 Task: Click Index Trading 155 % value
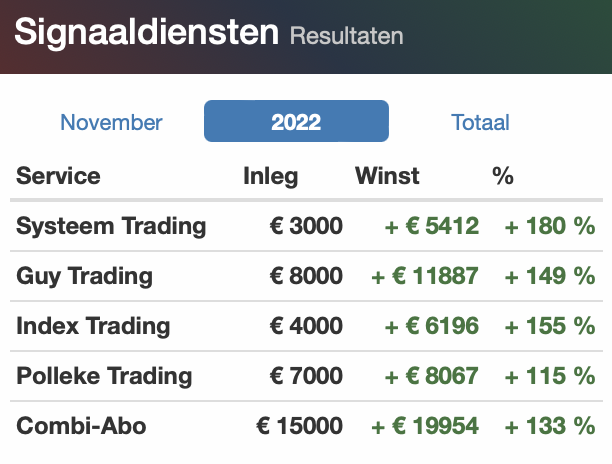[549, 326]
